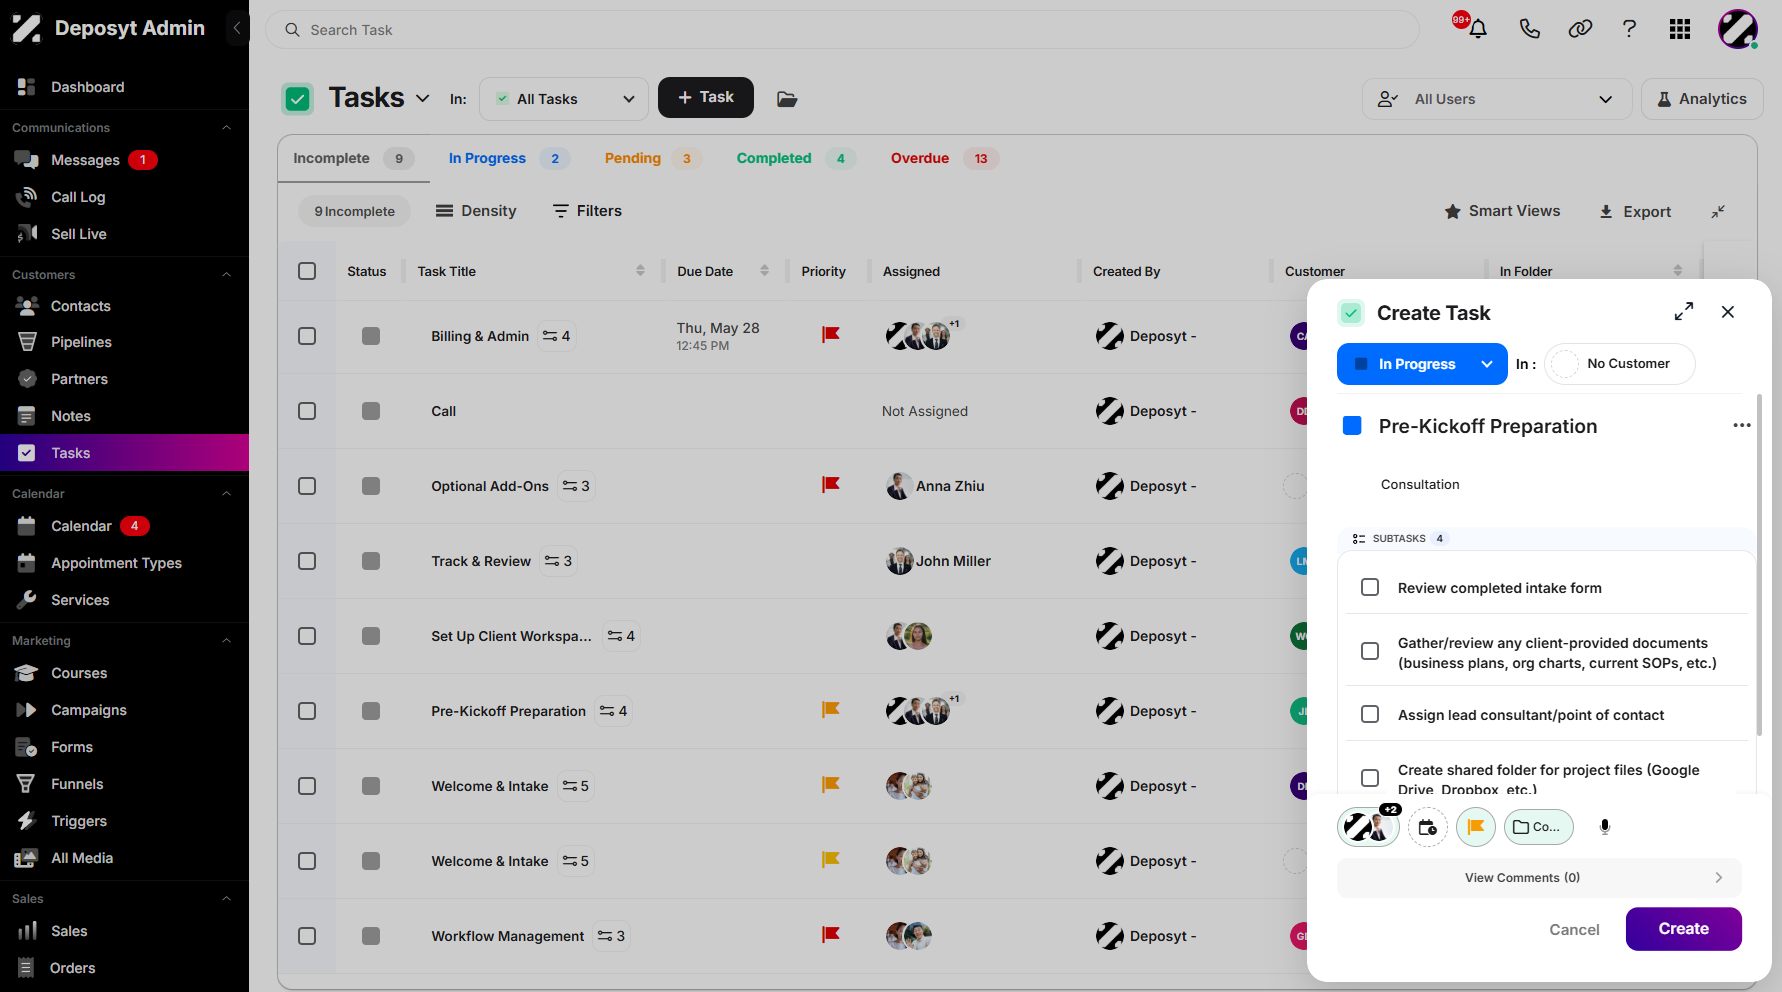Click Cancel in Create Task panel
This screenshot has height=992, width=1782.
(x=1574, y=930)
